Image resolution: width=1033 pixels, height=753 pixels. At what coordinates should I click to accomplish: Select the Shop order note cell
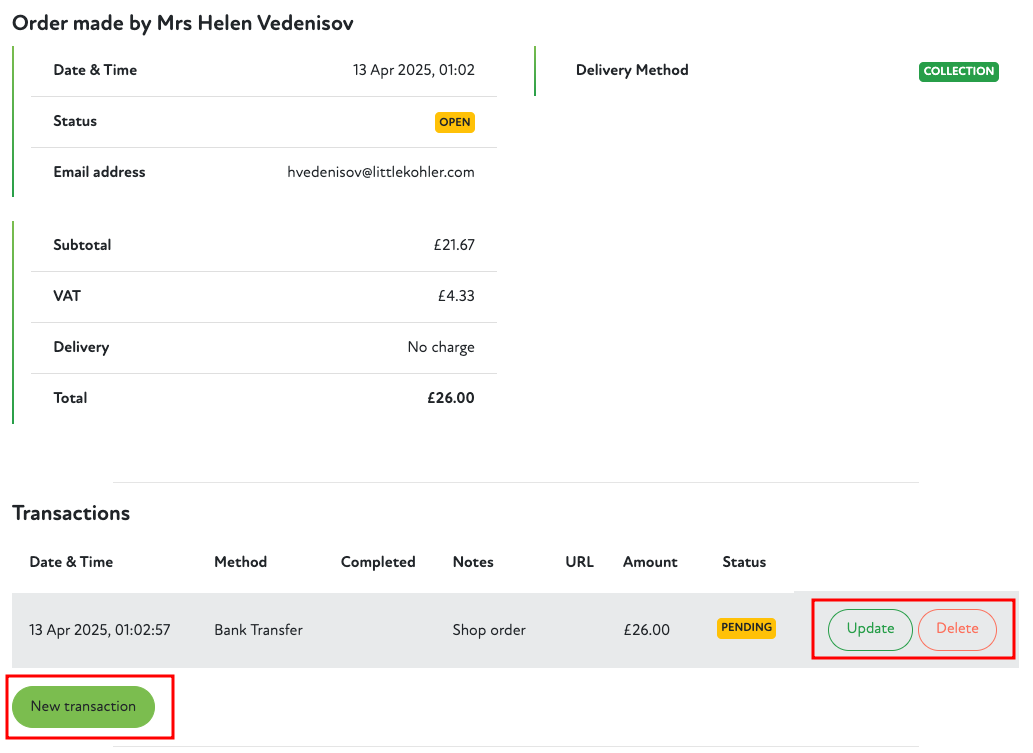(x=489, y=630)
